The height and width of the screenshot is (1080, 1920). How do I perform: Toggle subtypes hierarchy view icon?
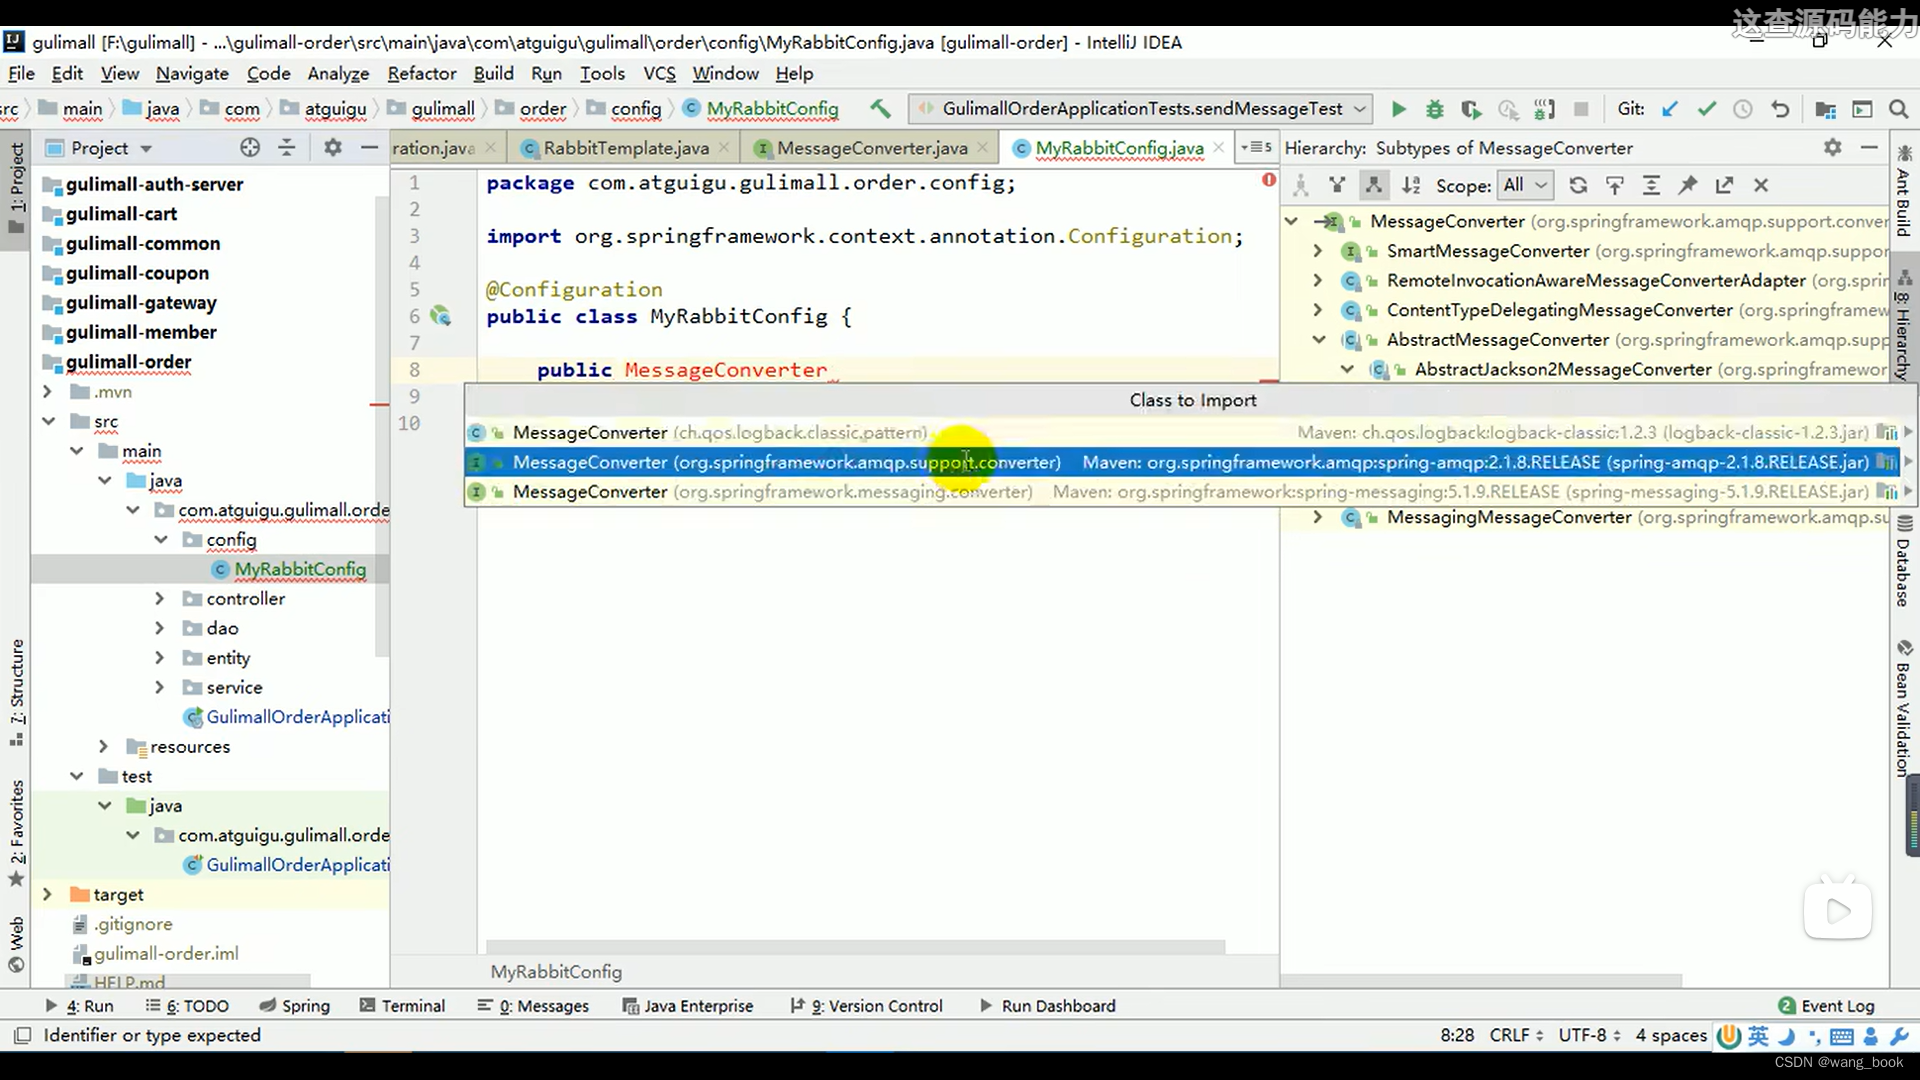click(x=1374, y=185)
